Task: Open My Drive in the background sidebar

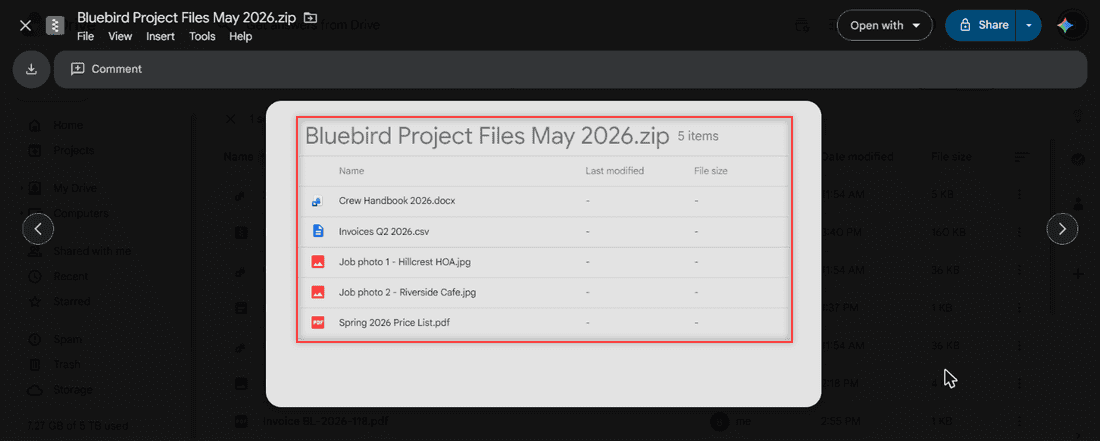Action: 75,188
